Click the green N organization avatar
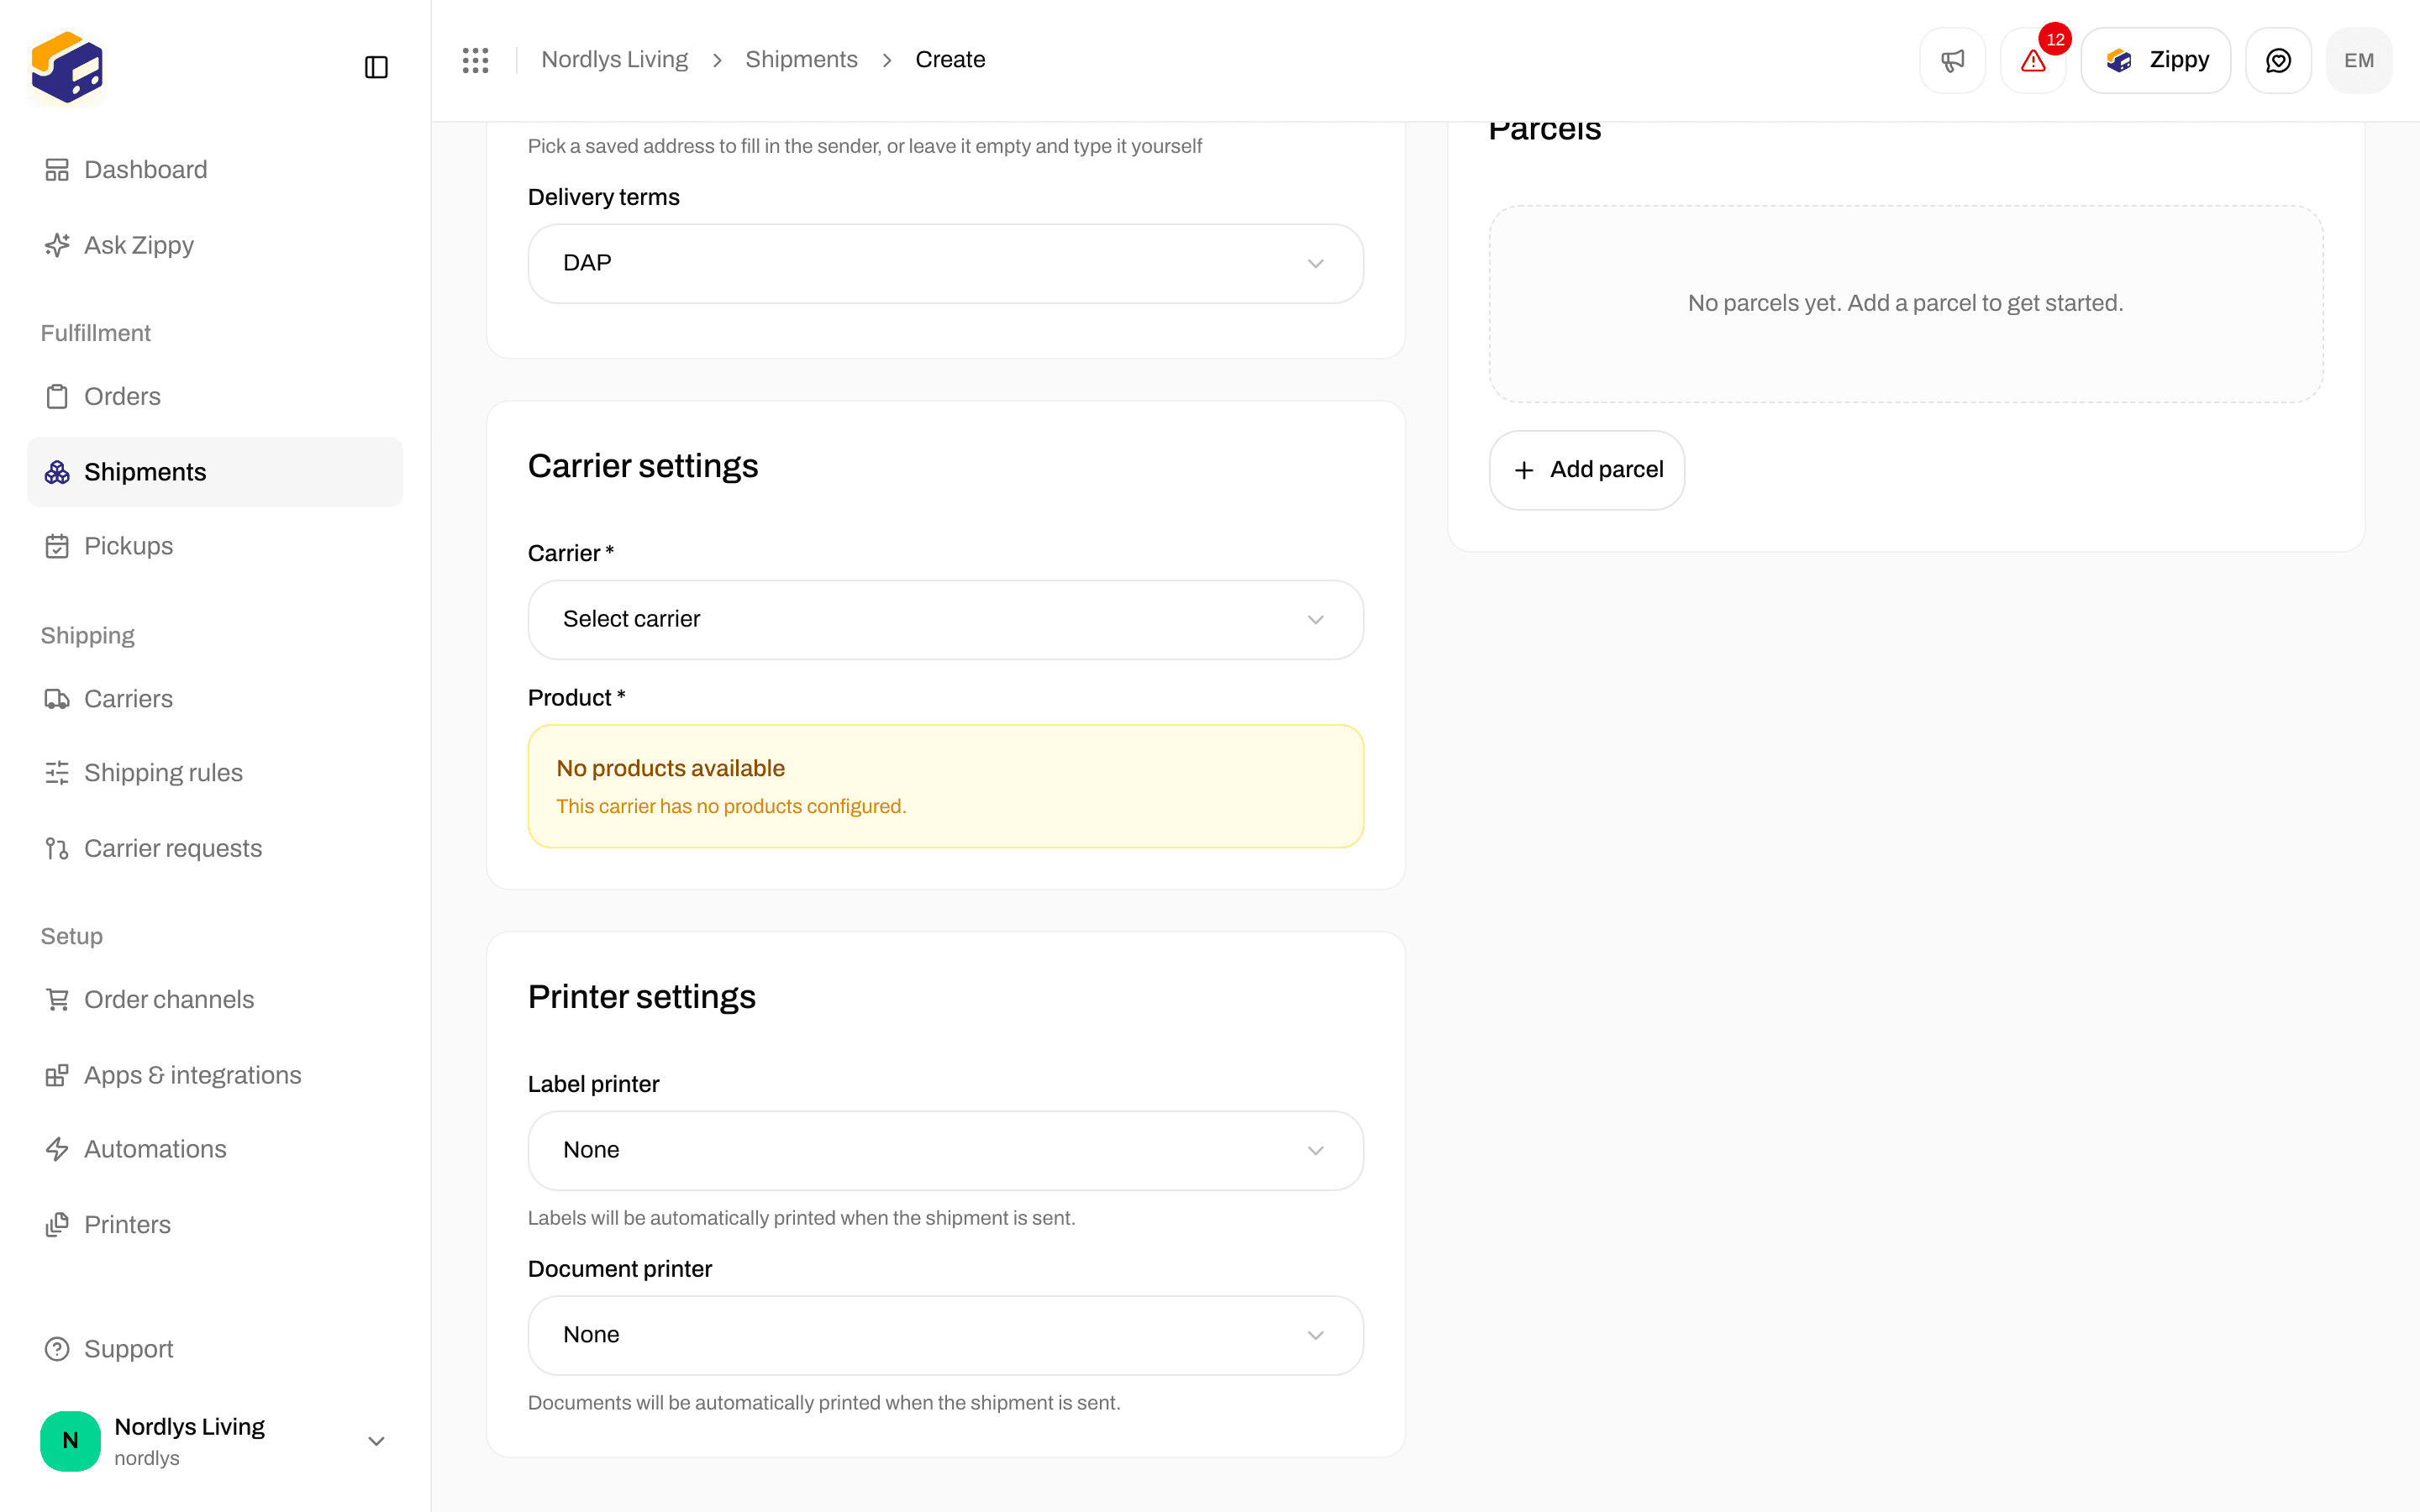 point(70,1441)
